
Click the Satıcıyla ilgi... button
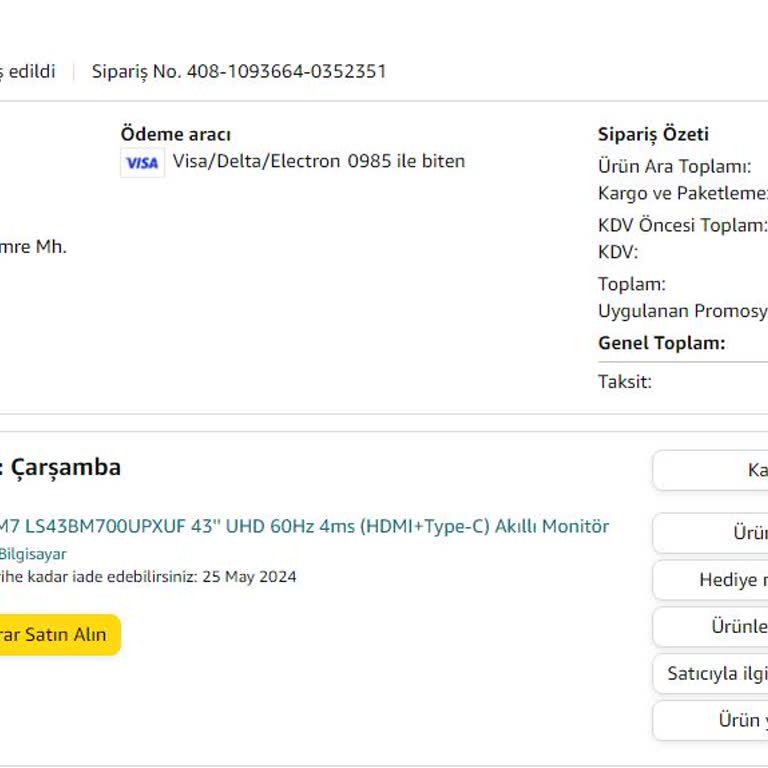pyautogui.click(x=710, y=673)
